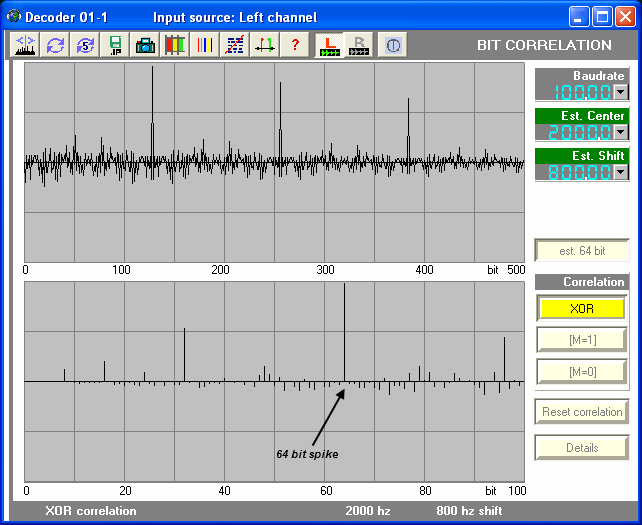
Task: Click the Reset correlation button
Action: (x=581, y=412)
